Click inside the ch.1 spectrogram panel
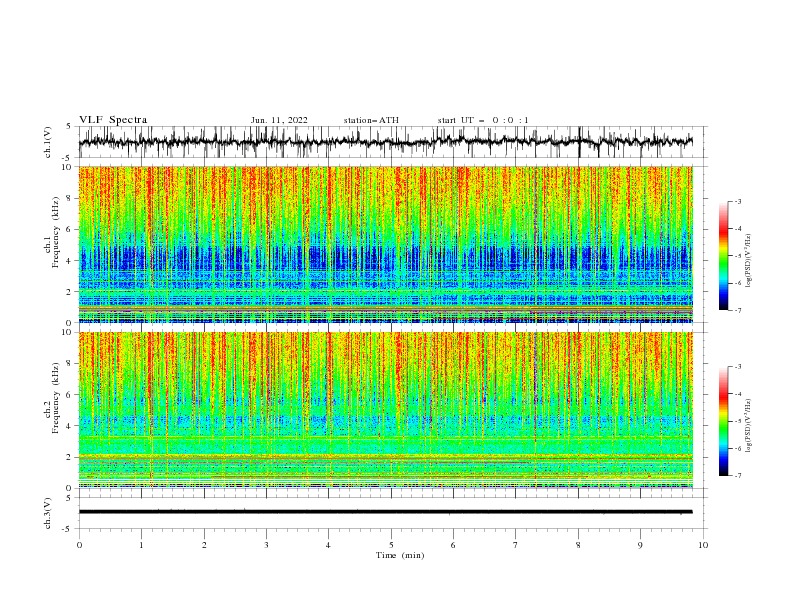Image resolution: width=792 pixels, height=612 pixels. [386, 244]
